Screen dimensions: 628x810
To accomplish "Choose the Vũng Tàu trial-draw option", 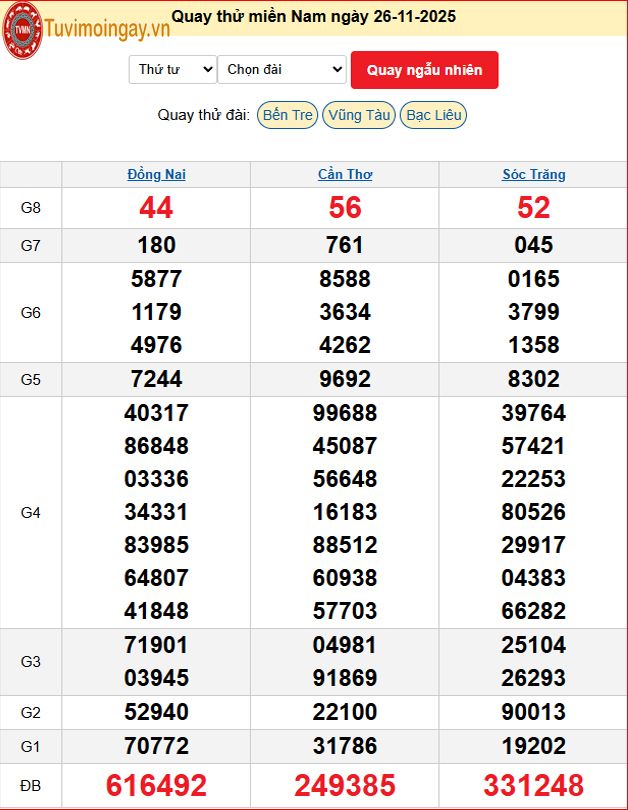I will (359, 115).
